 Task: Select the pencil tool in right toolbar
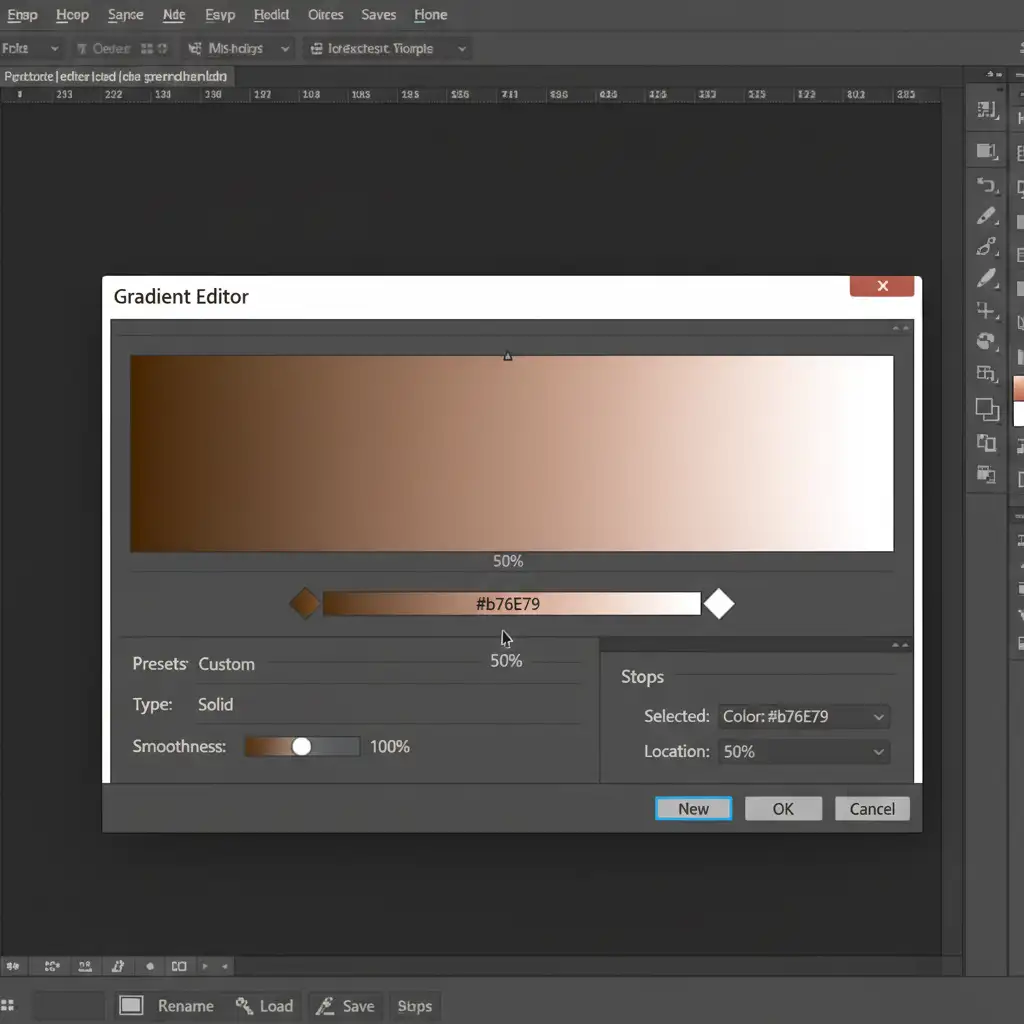pyautogui.click(x=987, y=216)
